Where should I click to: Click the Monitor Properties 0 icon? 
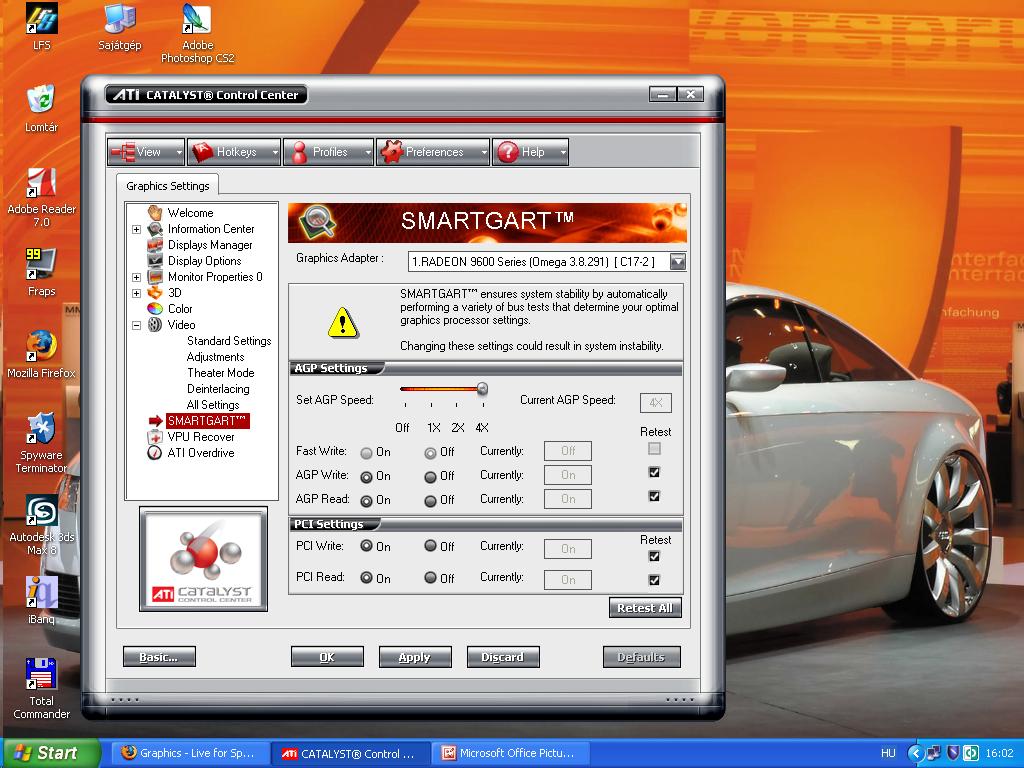coord(155,276)
